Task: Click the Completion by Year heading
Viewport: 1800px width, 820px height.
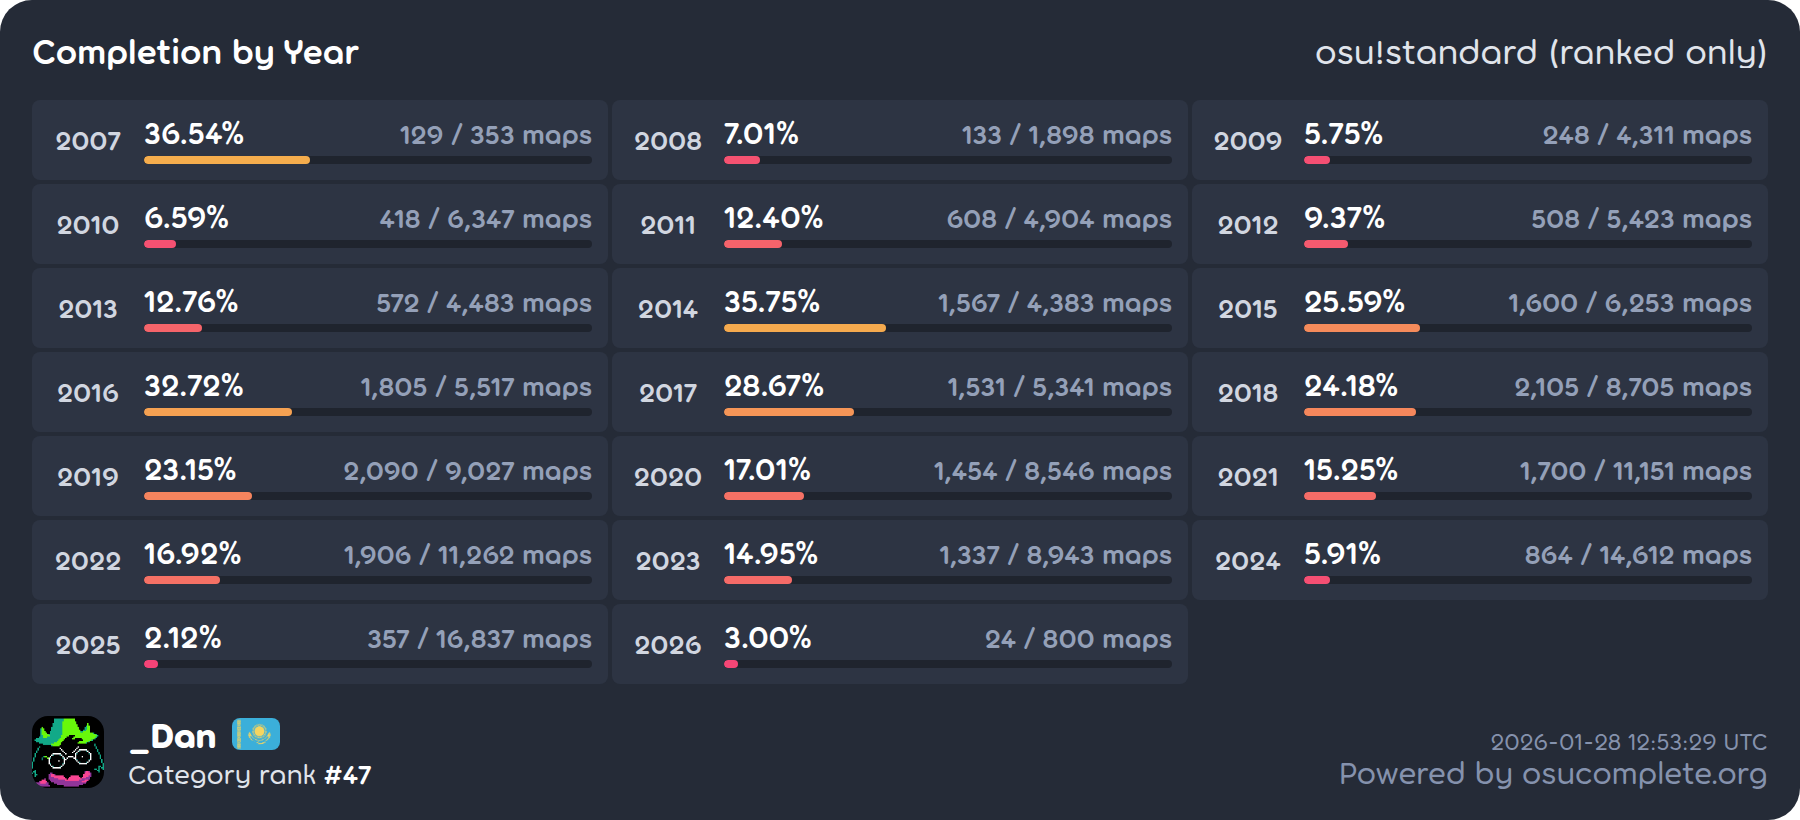Action: [x=196, y=52]
